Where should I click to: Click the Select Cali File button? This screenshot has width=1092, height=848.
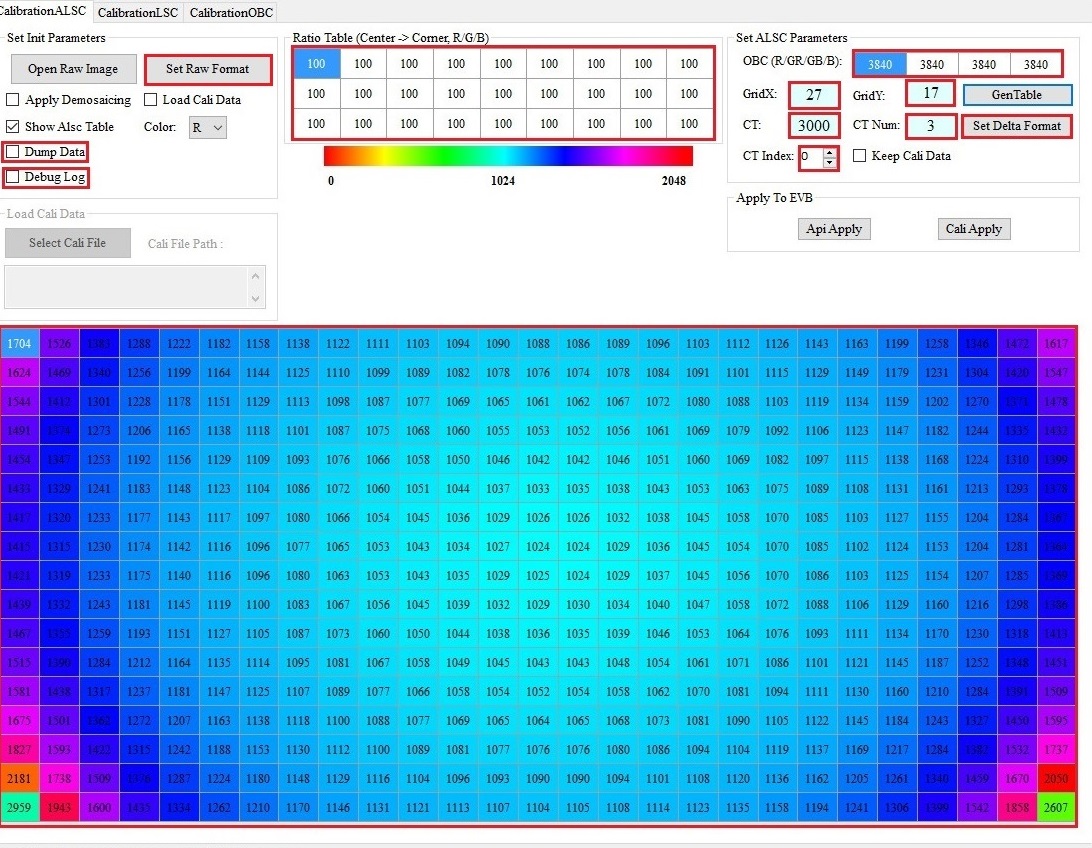(67, 242)
